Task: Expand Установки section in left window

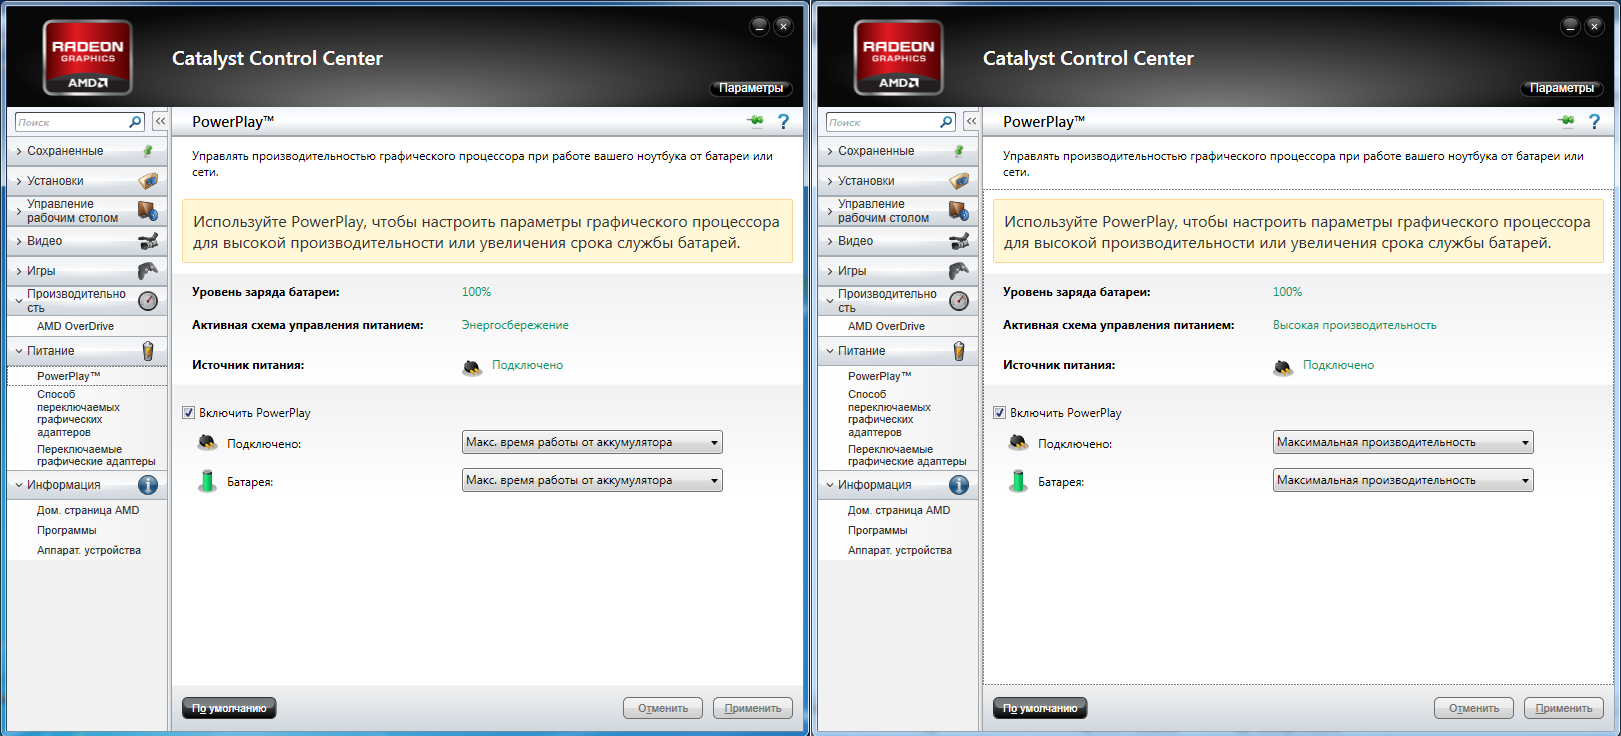Action: tap(87, 181)
